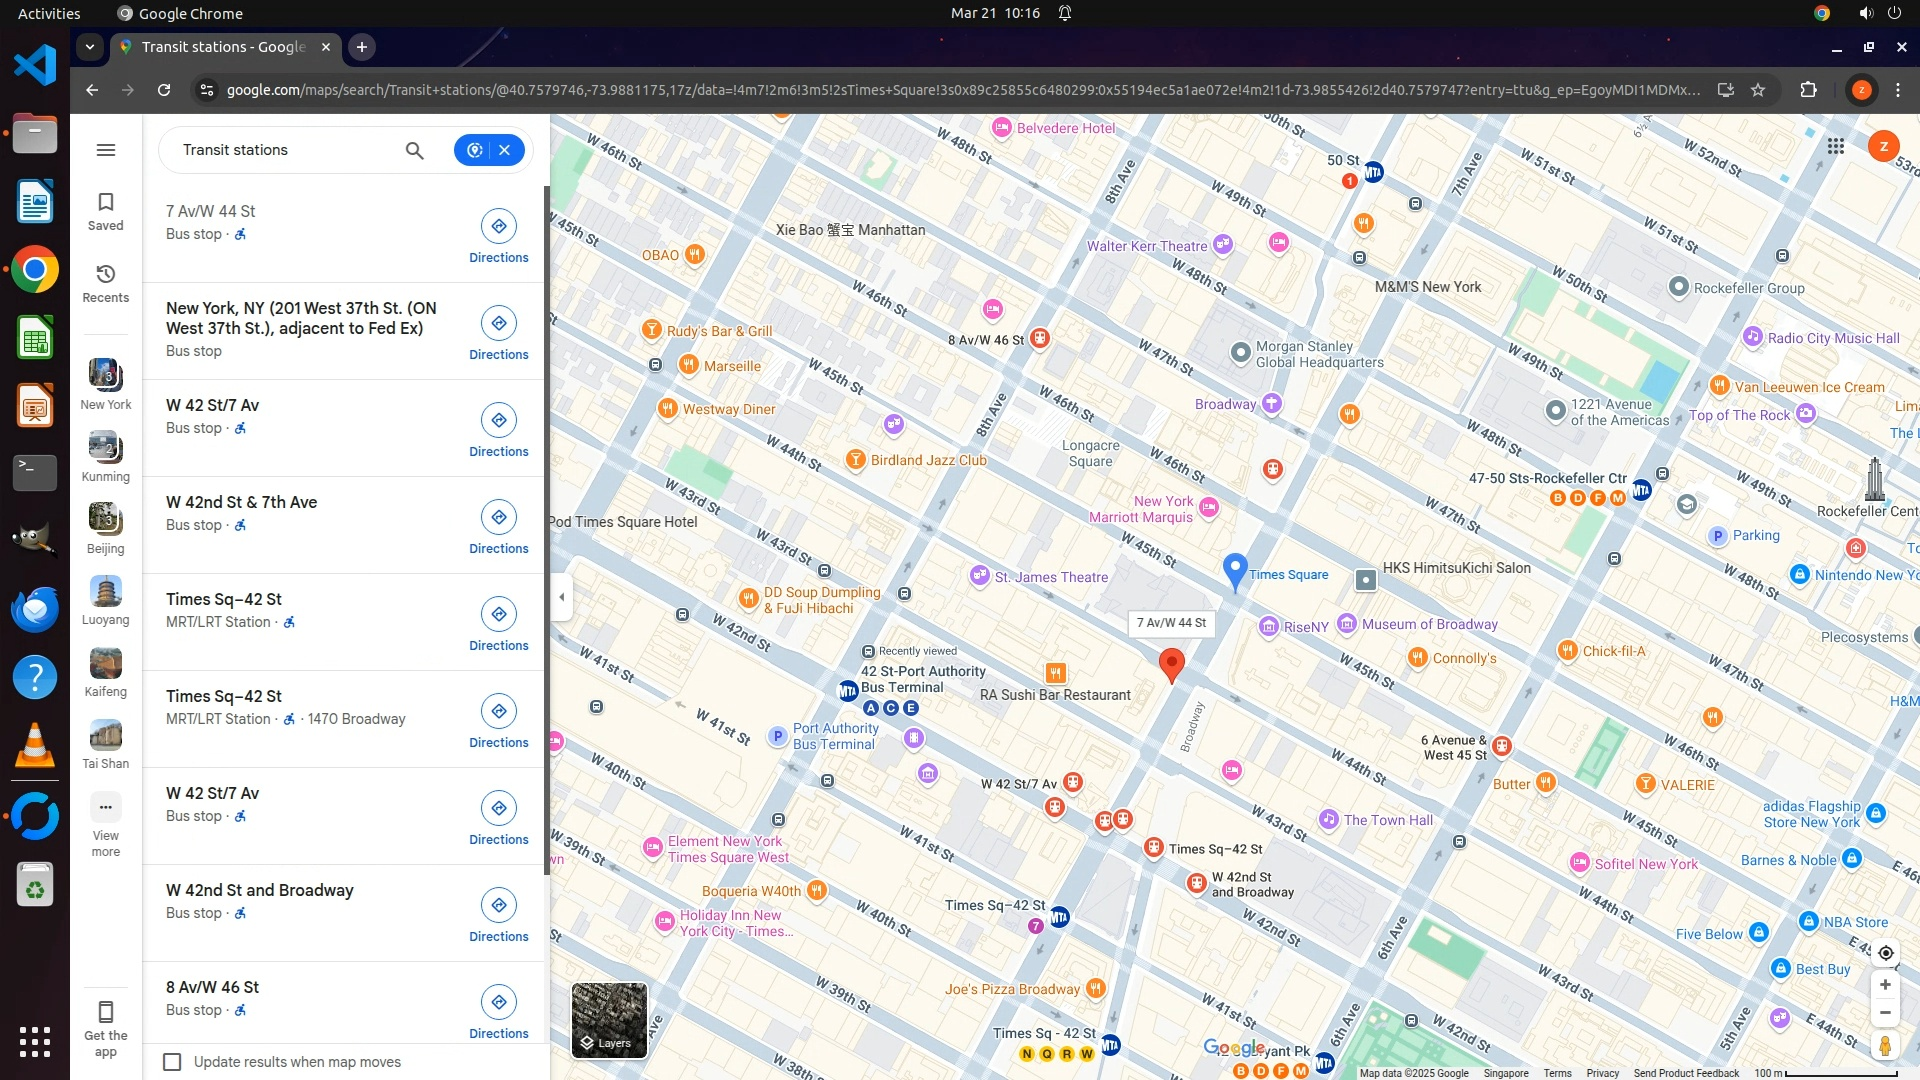Clear the Transit stations search

(x=505, y=150)
